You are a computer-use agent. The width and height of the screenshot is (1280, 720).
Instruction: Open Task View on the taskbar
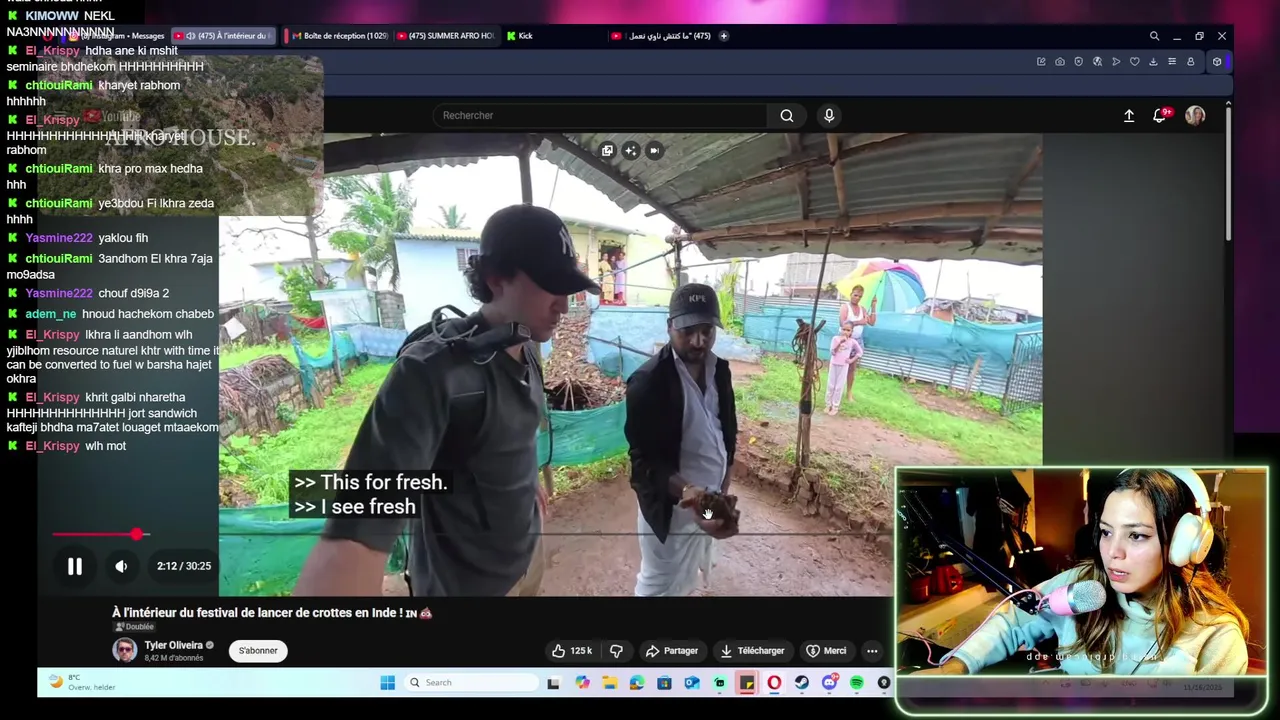pyautogui.click(x=553, y=683)
